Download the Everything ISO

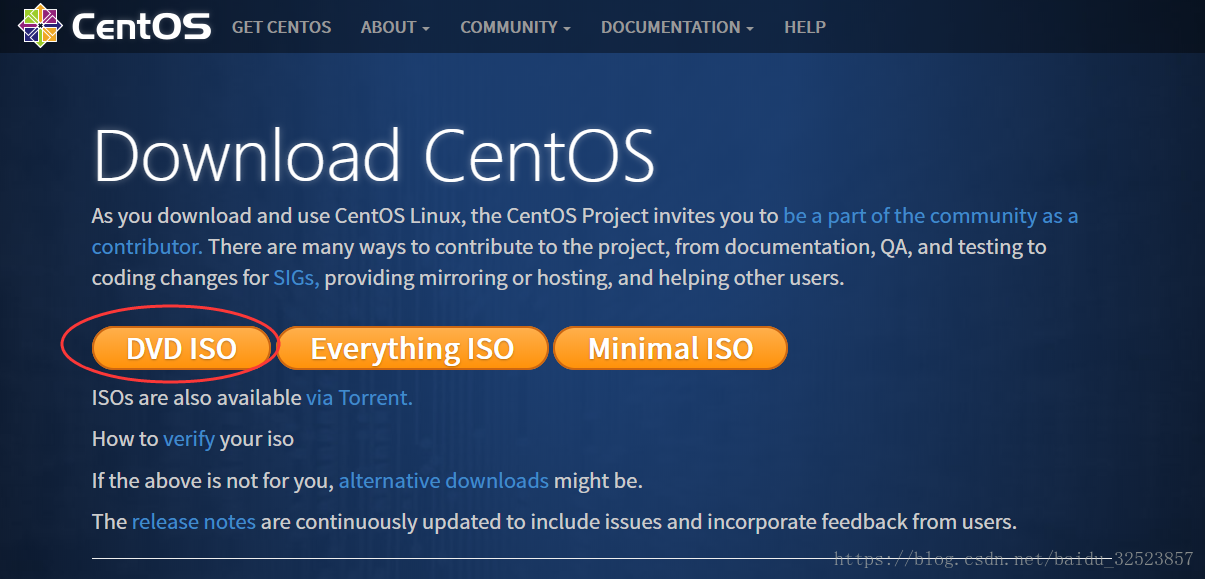click(x=412, y=348)
